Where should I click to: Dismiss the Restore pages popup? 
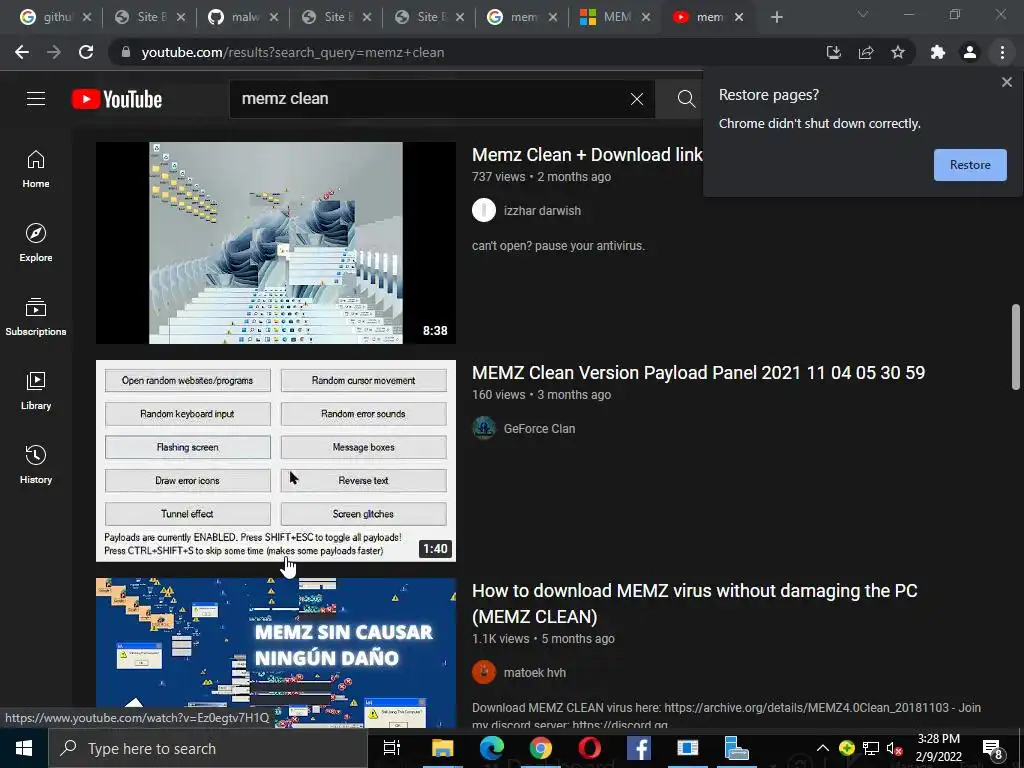1006,82
